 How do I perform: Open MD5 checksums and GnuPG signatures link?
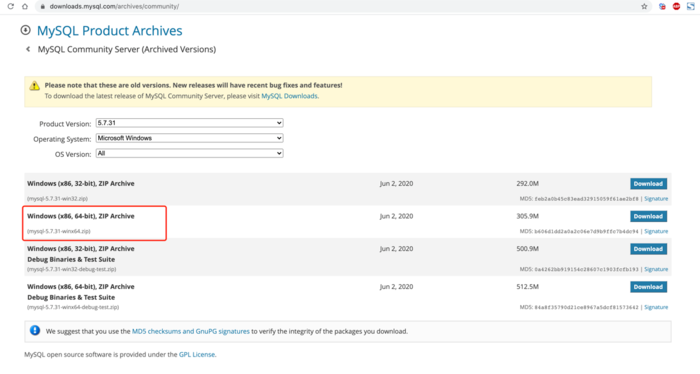click(x=191, y=331)
